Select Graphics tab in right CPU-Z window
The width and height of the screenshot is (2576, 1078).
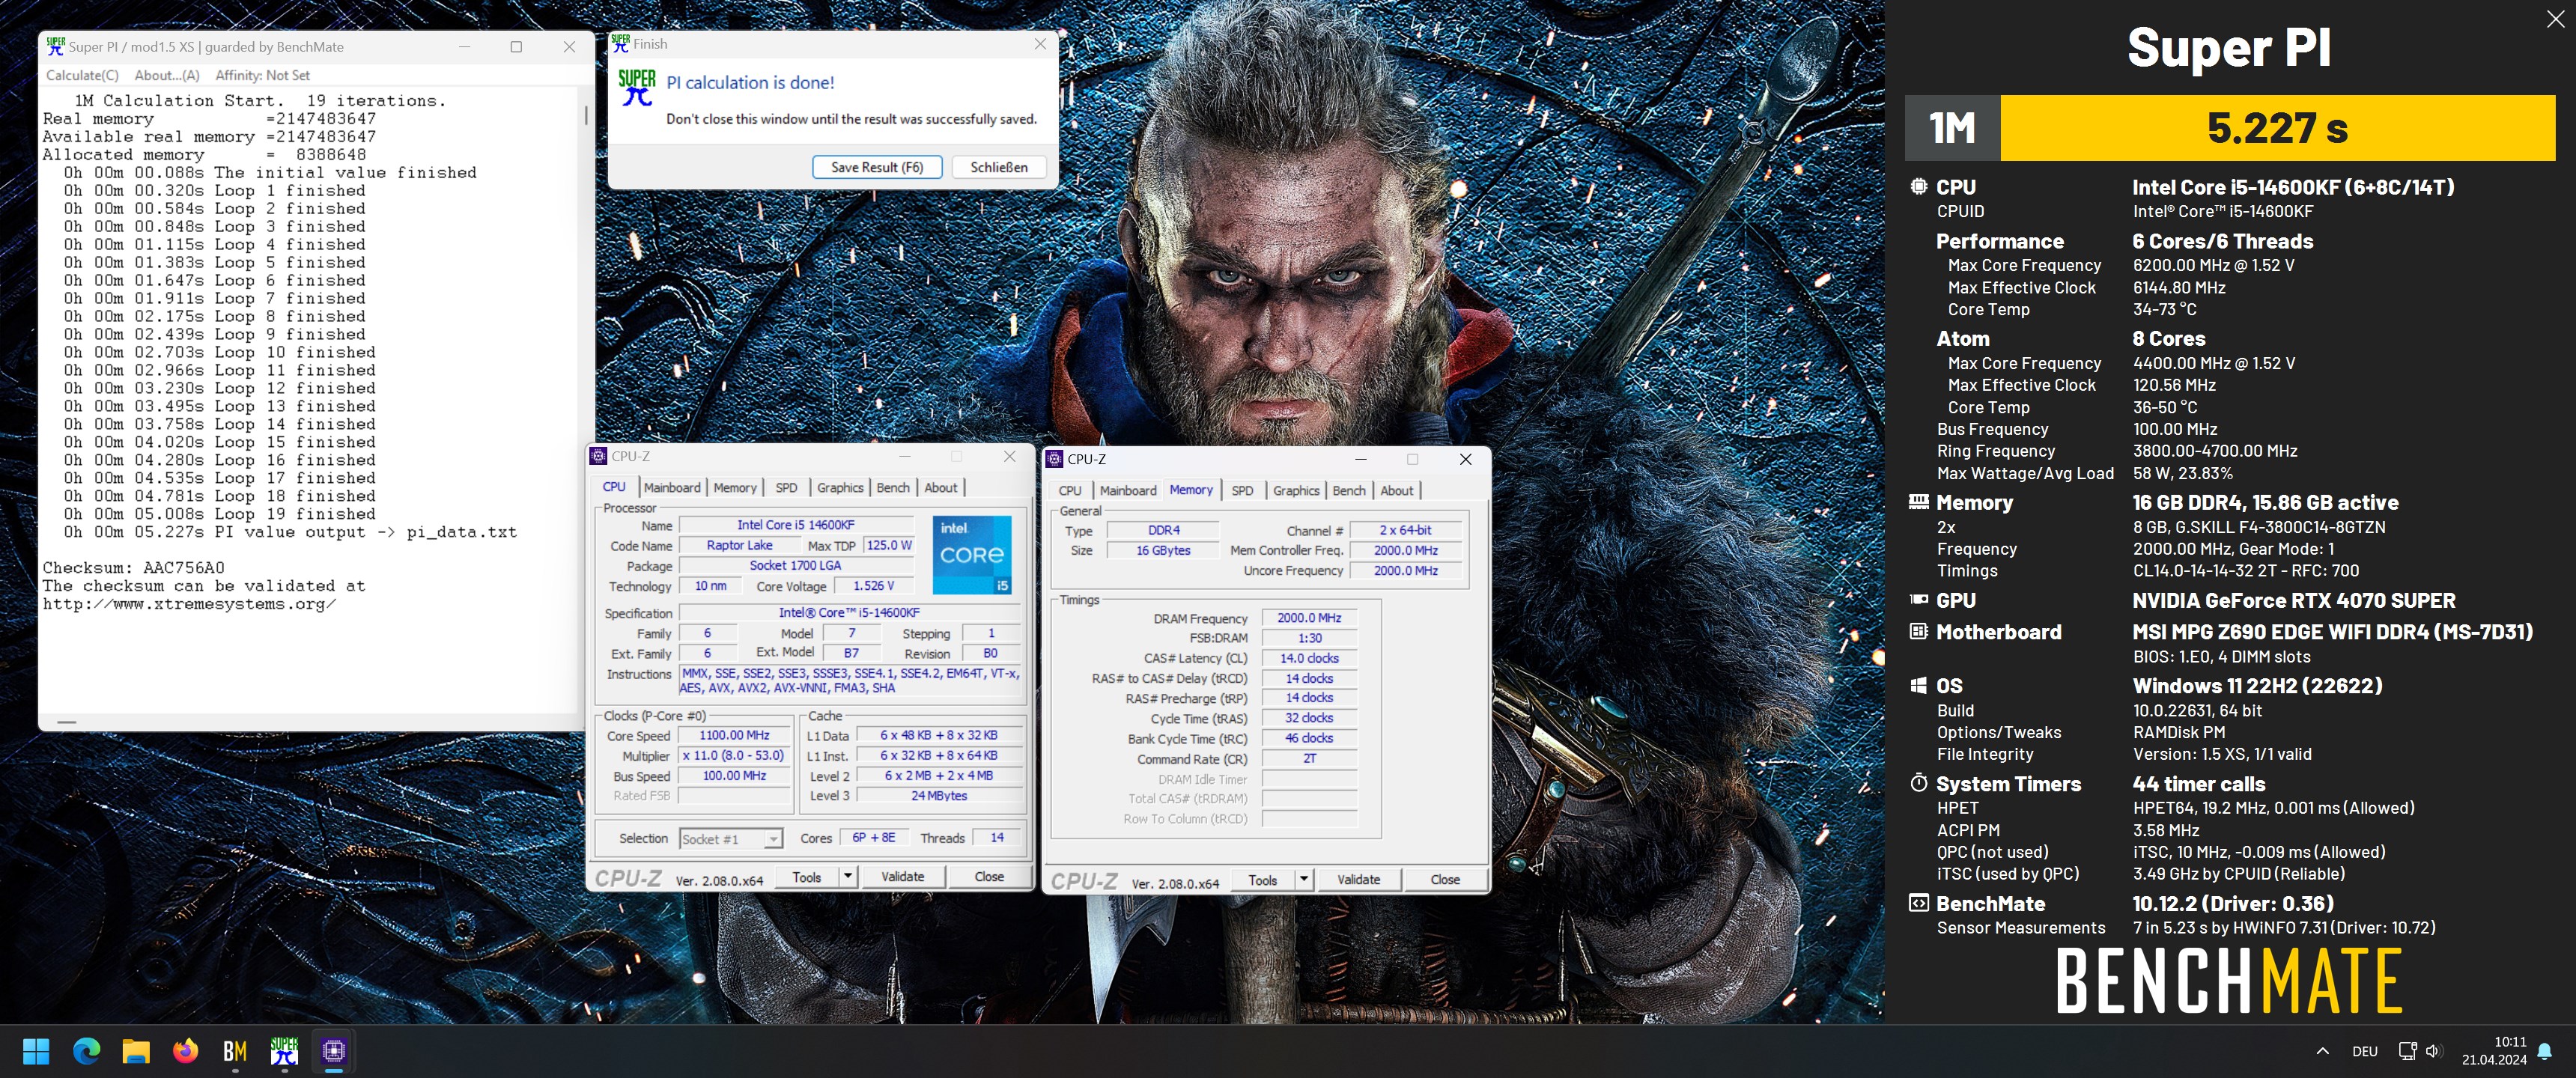click(1296, 490)
